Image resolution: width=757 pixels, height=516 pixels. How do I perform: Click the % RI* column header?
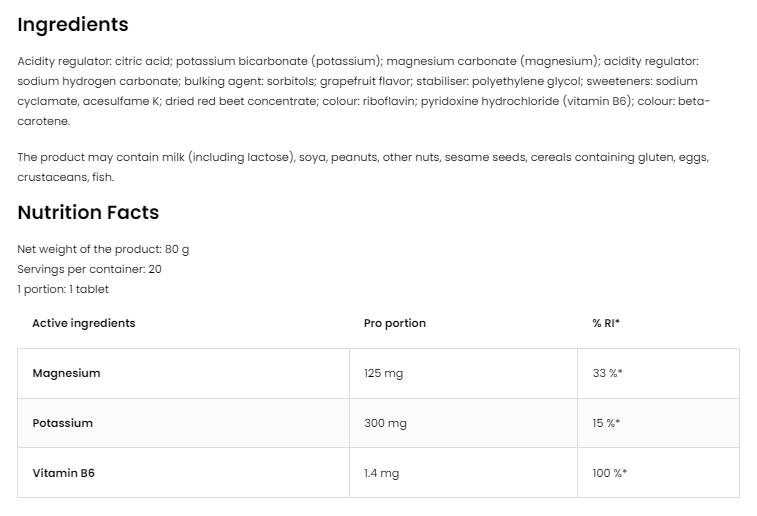pos(606,323)
